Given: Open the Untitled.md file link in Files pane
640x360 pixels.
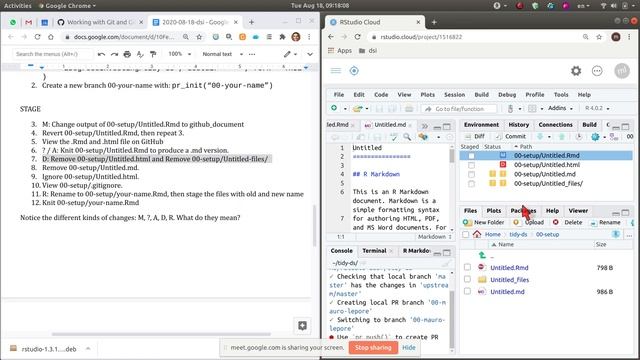Looking at the screenshot, I should click(507, 292).
